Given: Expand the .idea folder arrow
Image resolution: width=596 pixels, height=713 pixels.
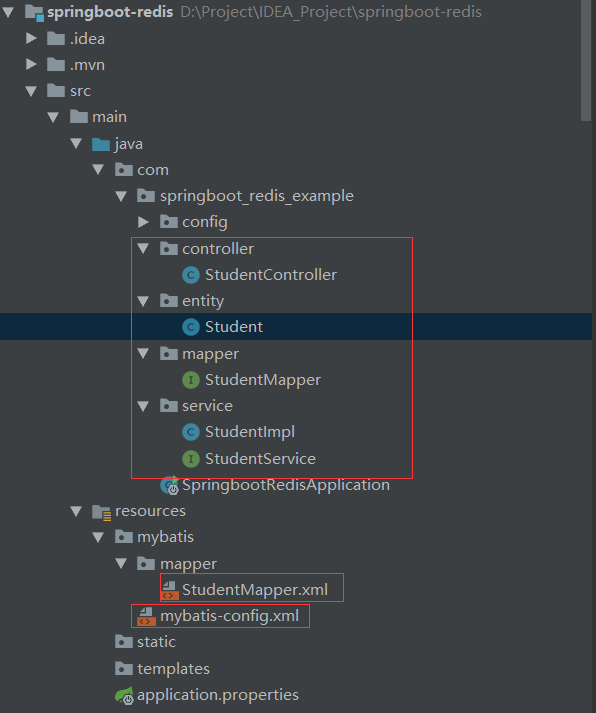Looking at the screenshot, I should pos(31,38).
